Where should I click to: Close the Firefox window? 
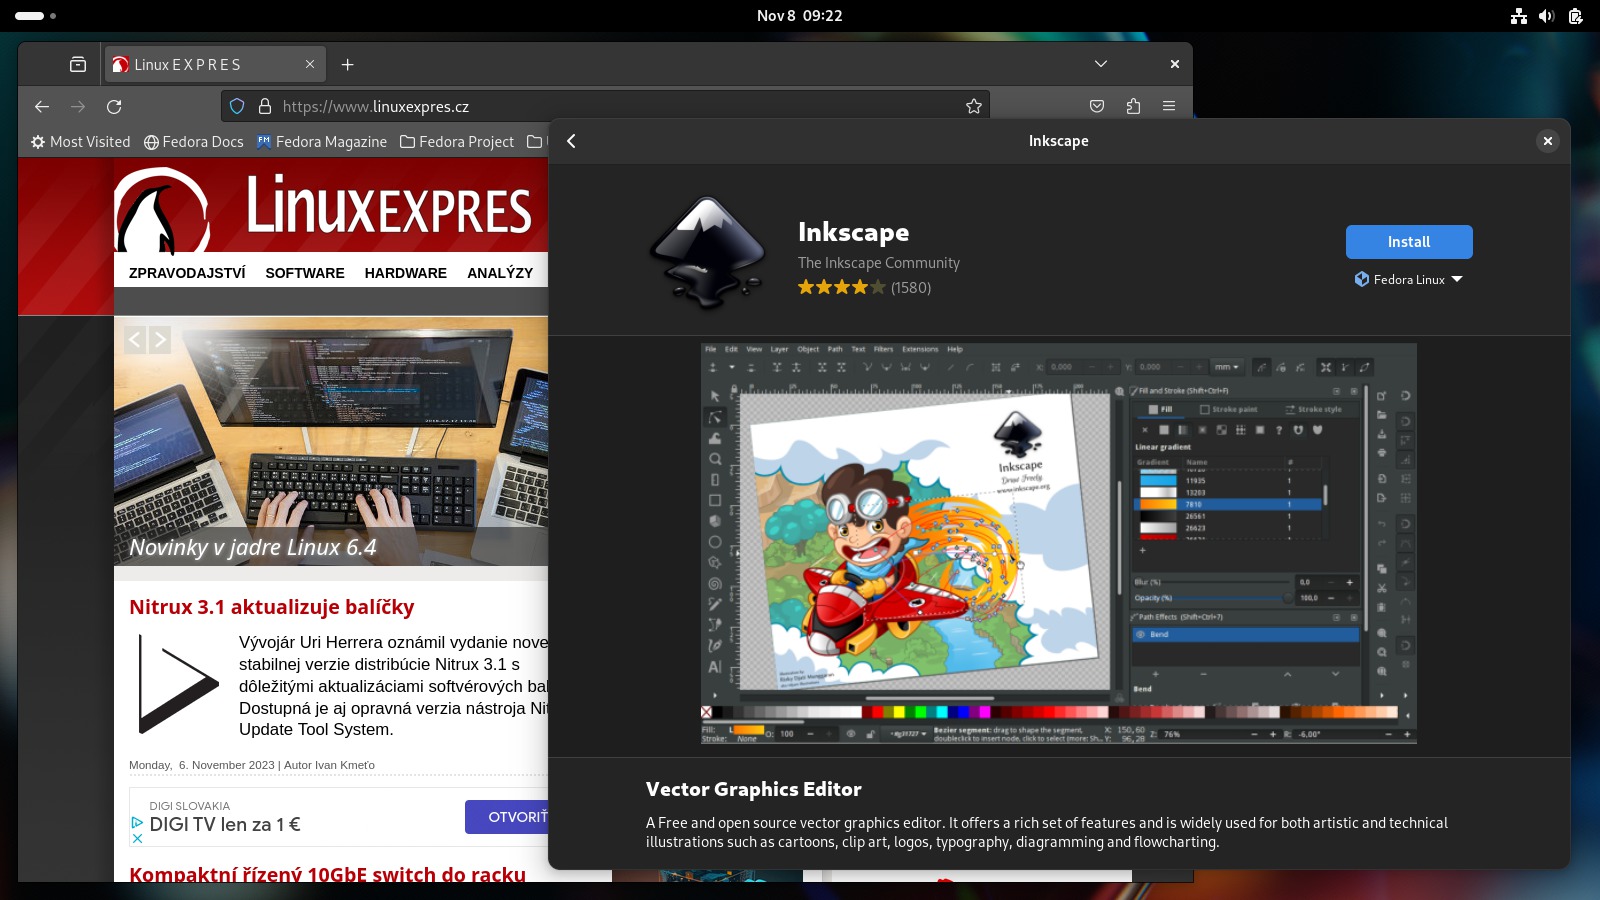(1175, 64)
